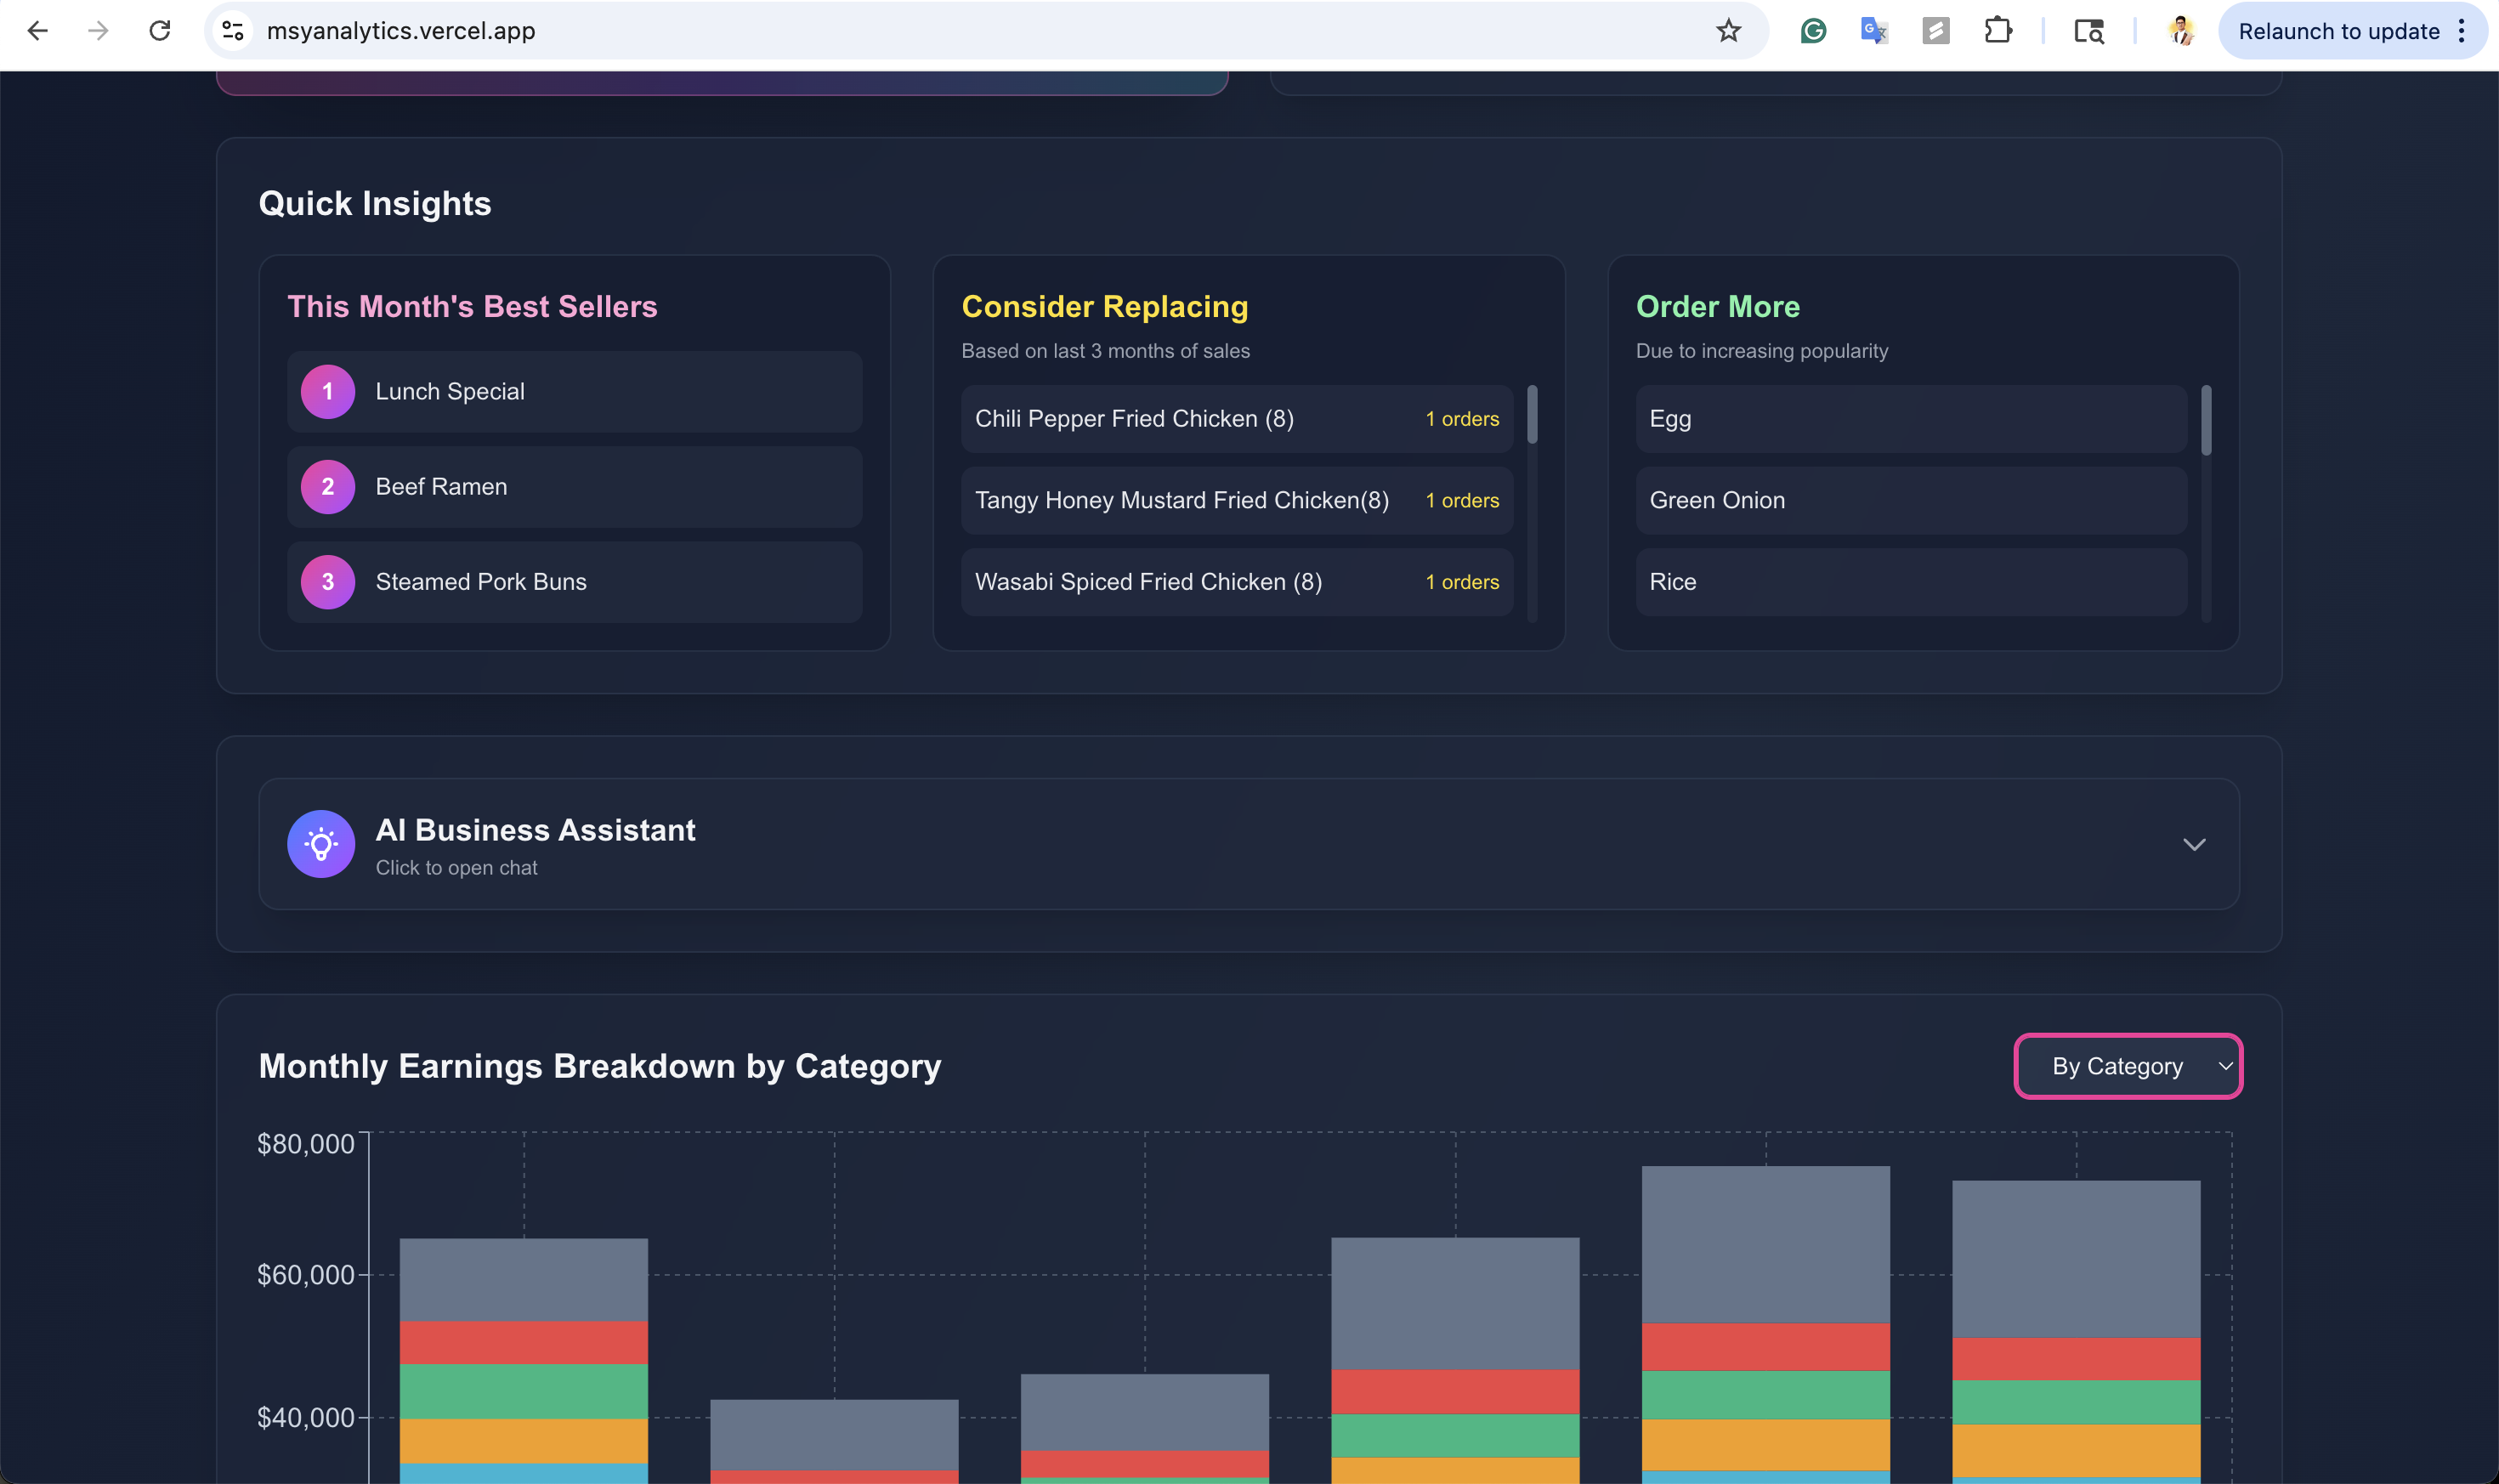This screenshot has height=1484, width=2499.
Task: Open the Chrome three-dot menu
Action: pyautogui.click(x=2461, y=31)
